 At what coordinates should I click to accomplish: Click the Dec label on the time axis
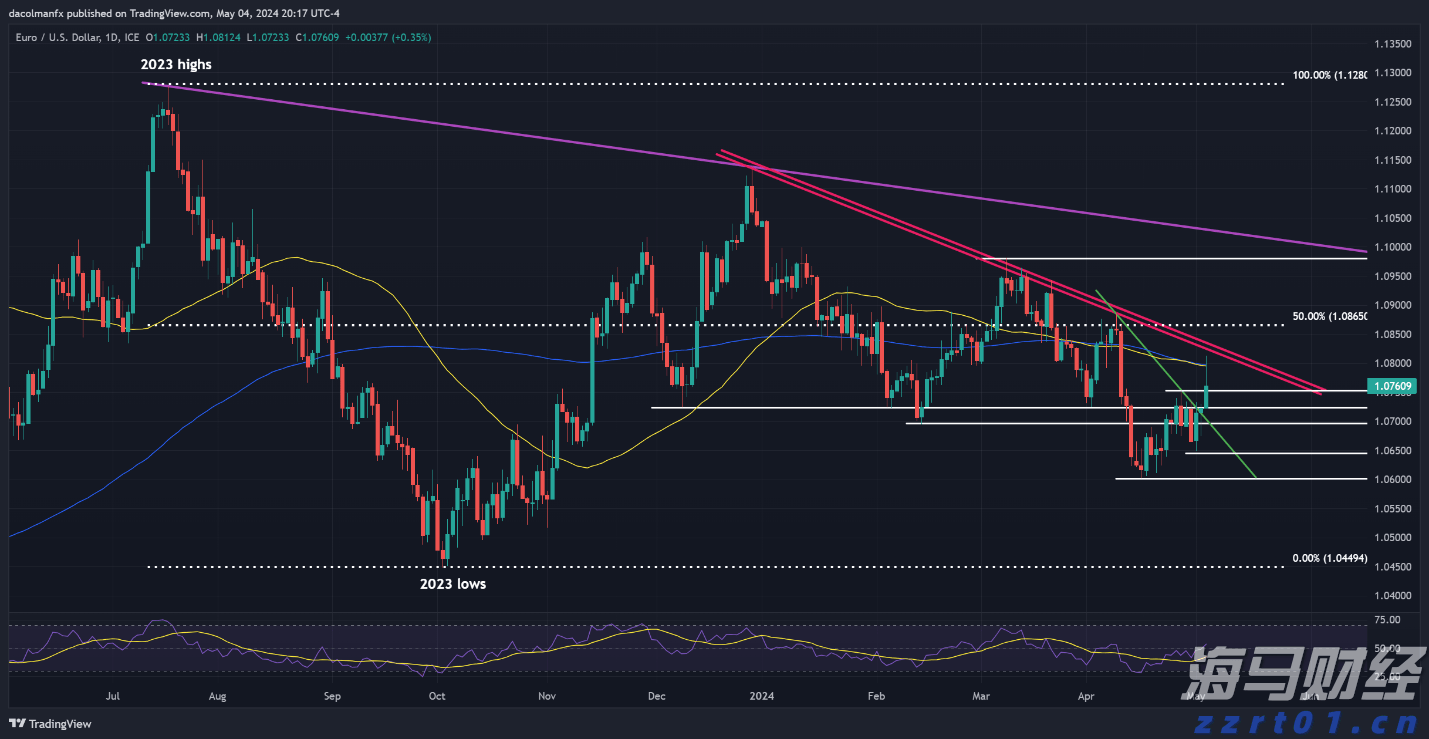[x=656, y=695]
